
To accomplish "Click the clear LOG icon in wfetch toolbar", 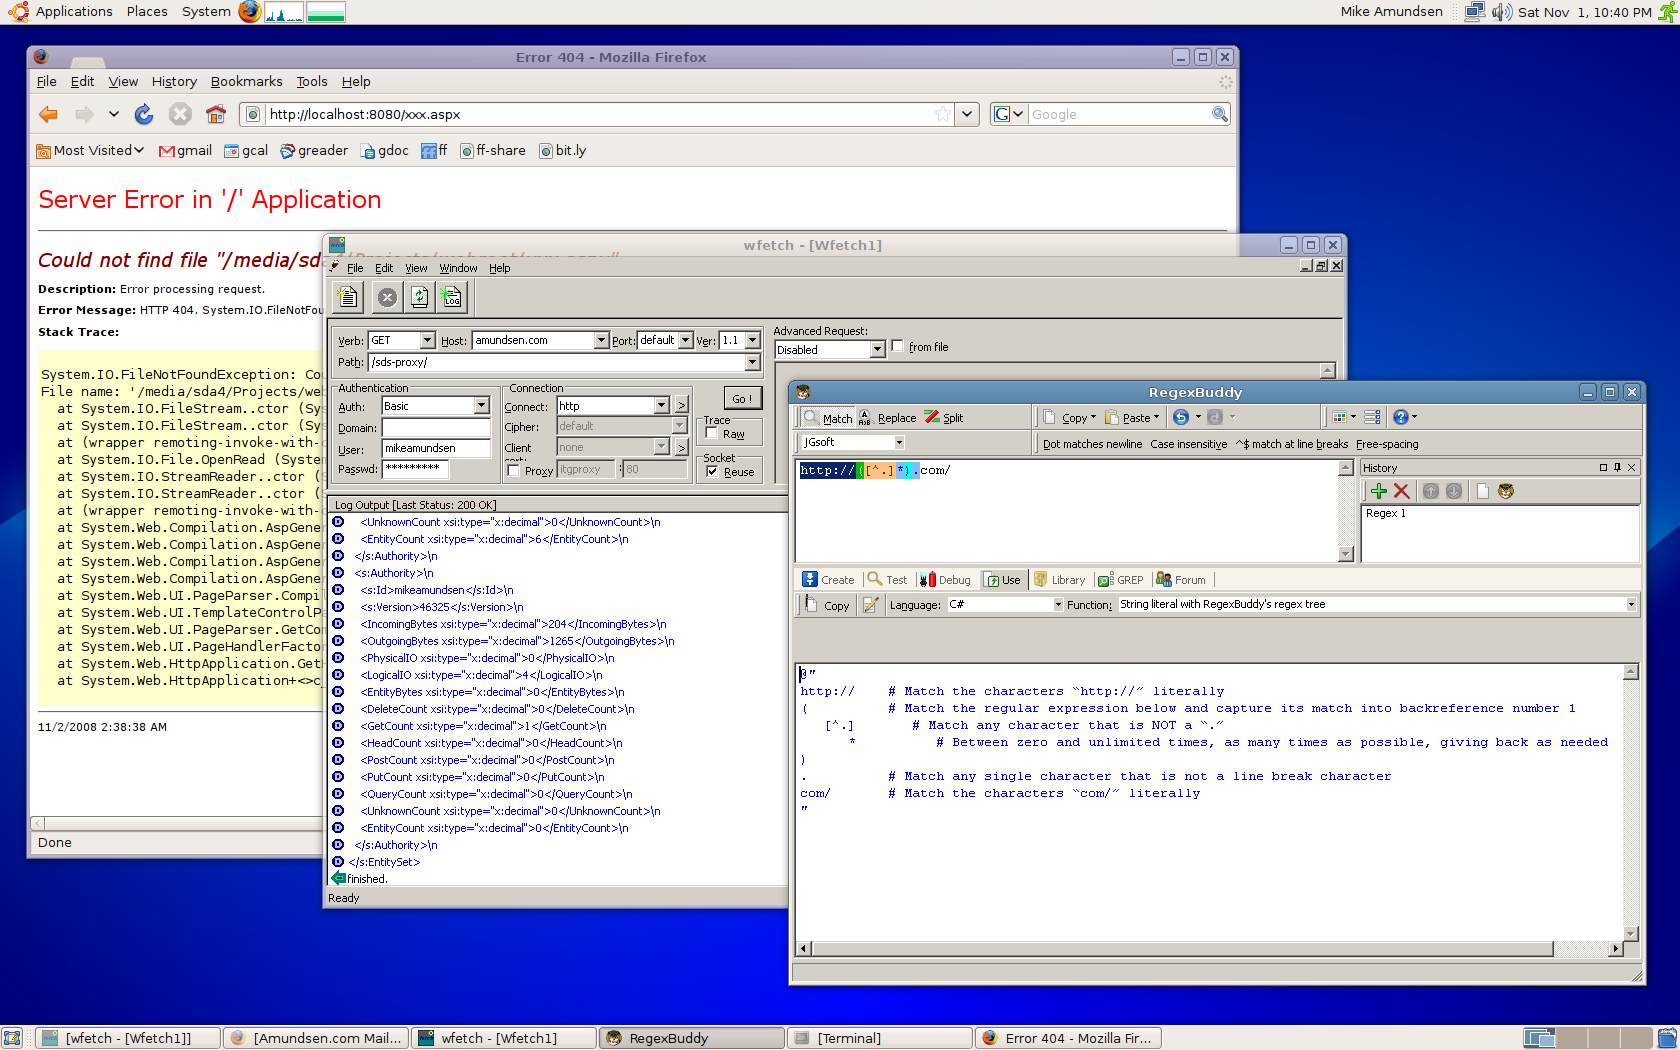I will [x=451, y=297].
